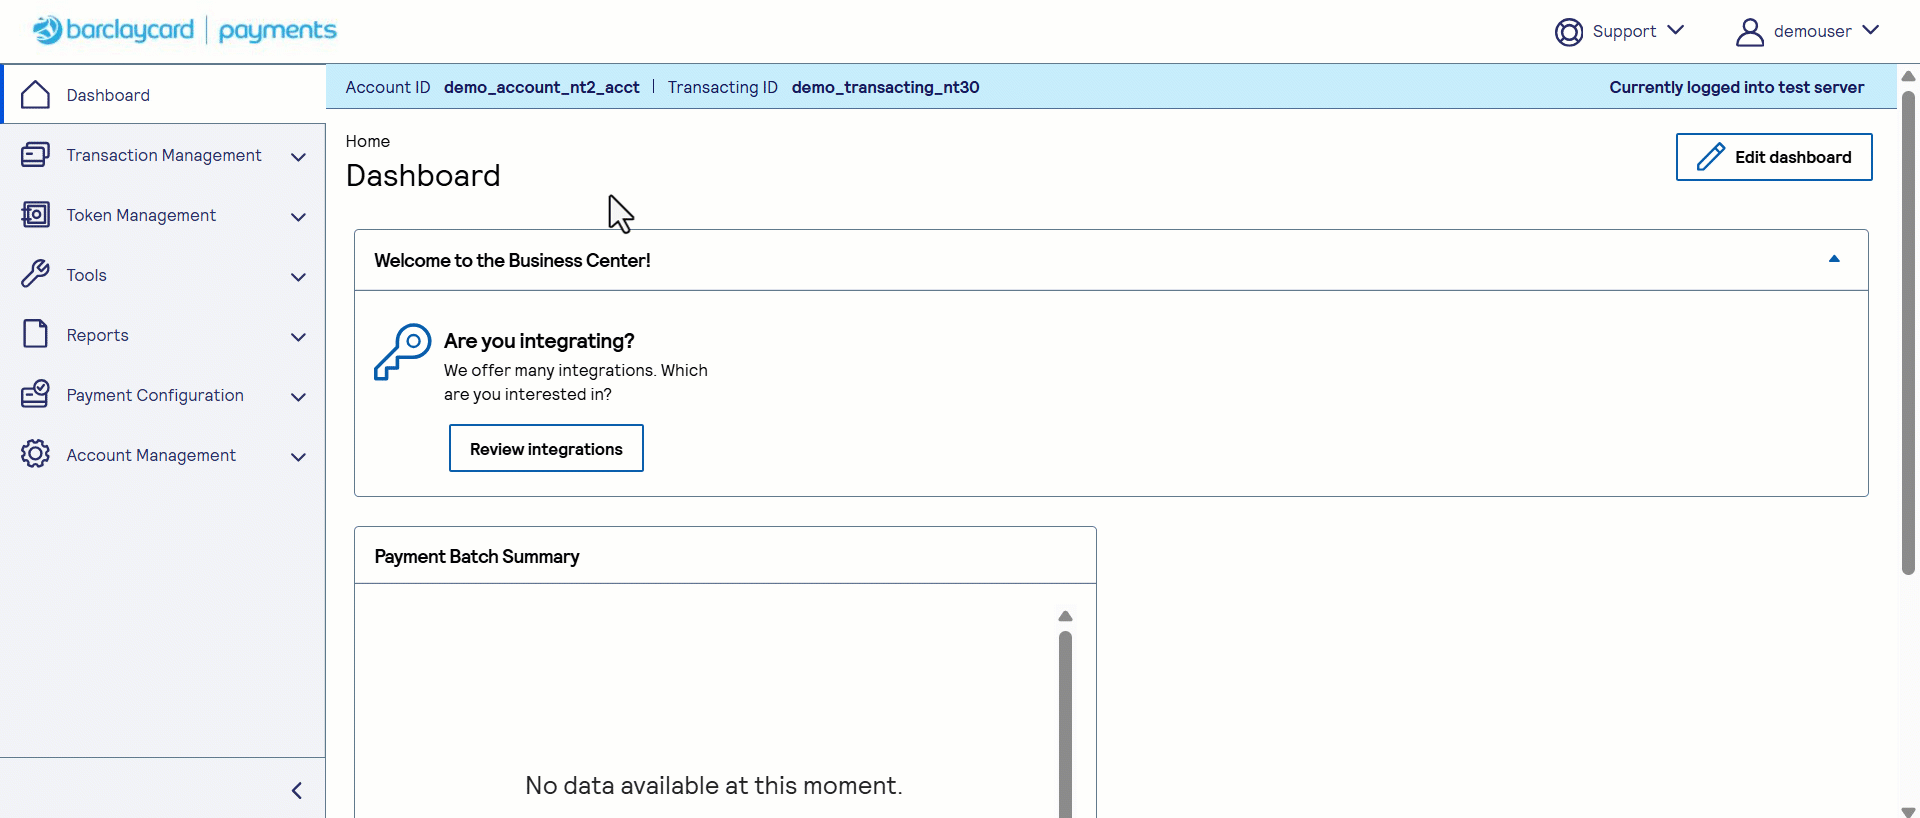1920x818 pixels.
Task: Open the demouser account dropdown
Action: 1808,32
